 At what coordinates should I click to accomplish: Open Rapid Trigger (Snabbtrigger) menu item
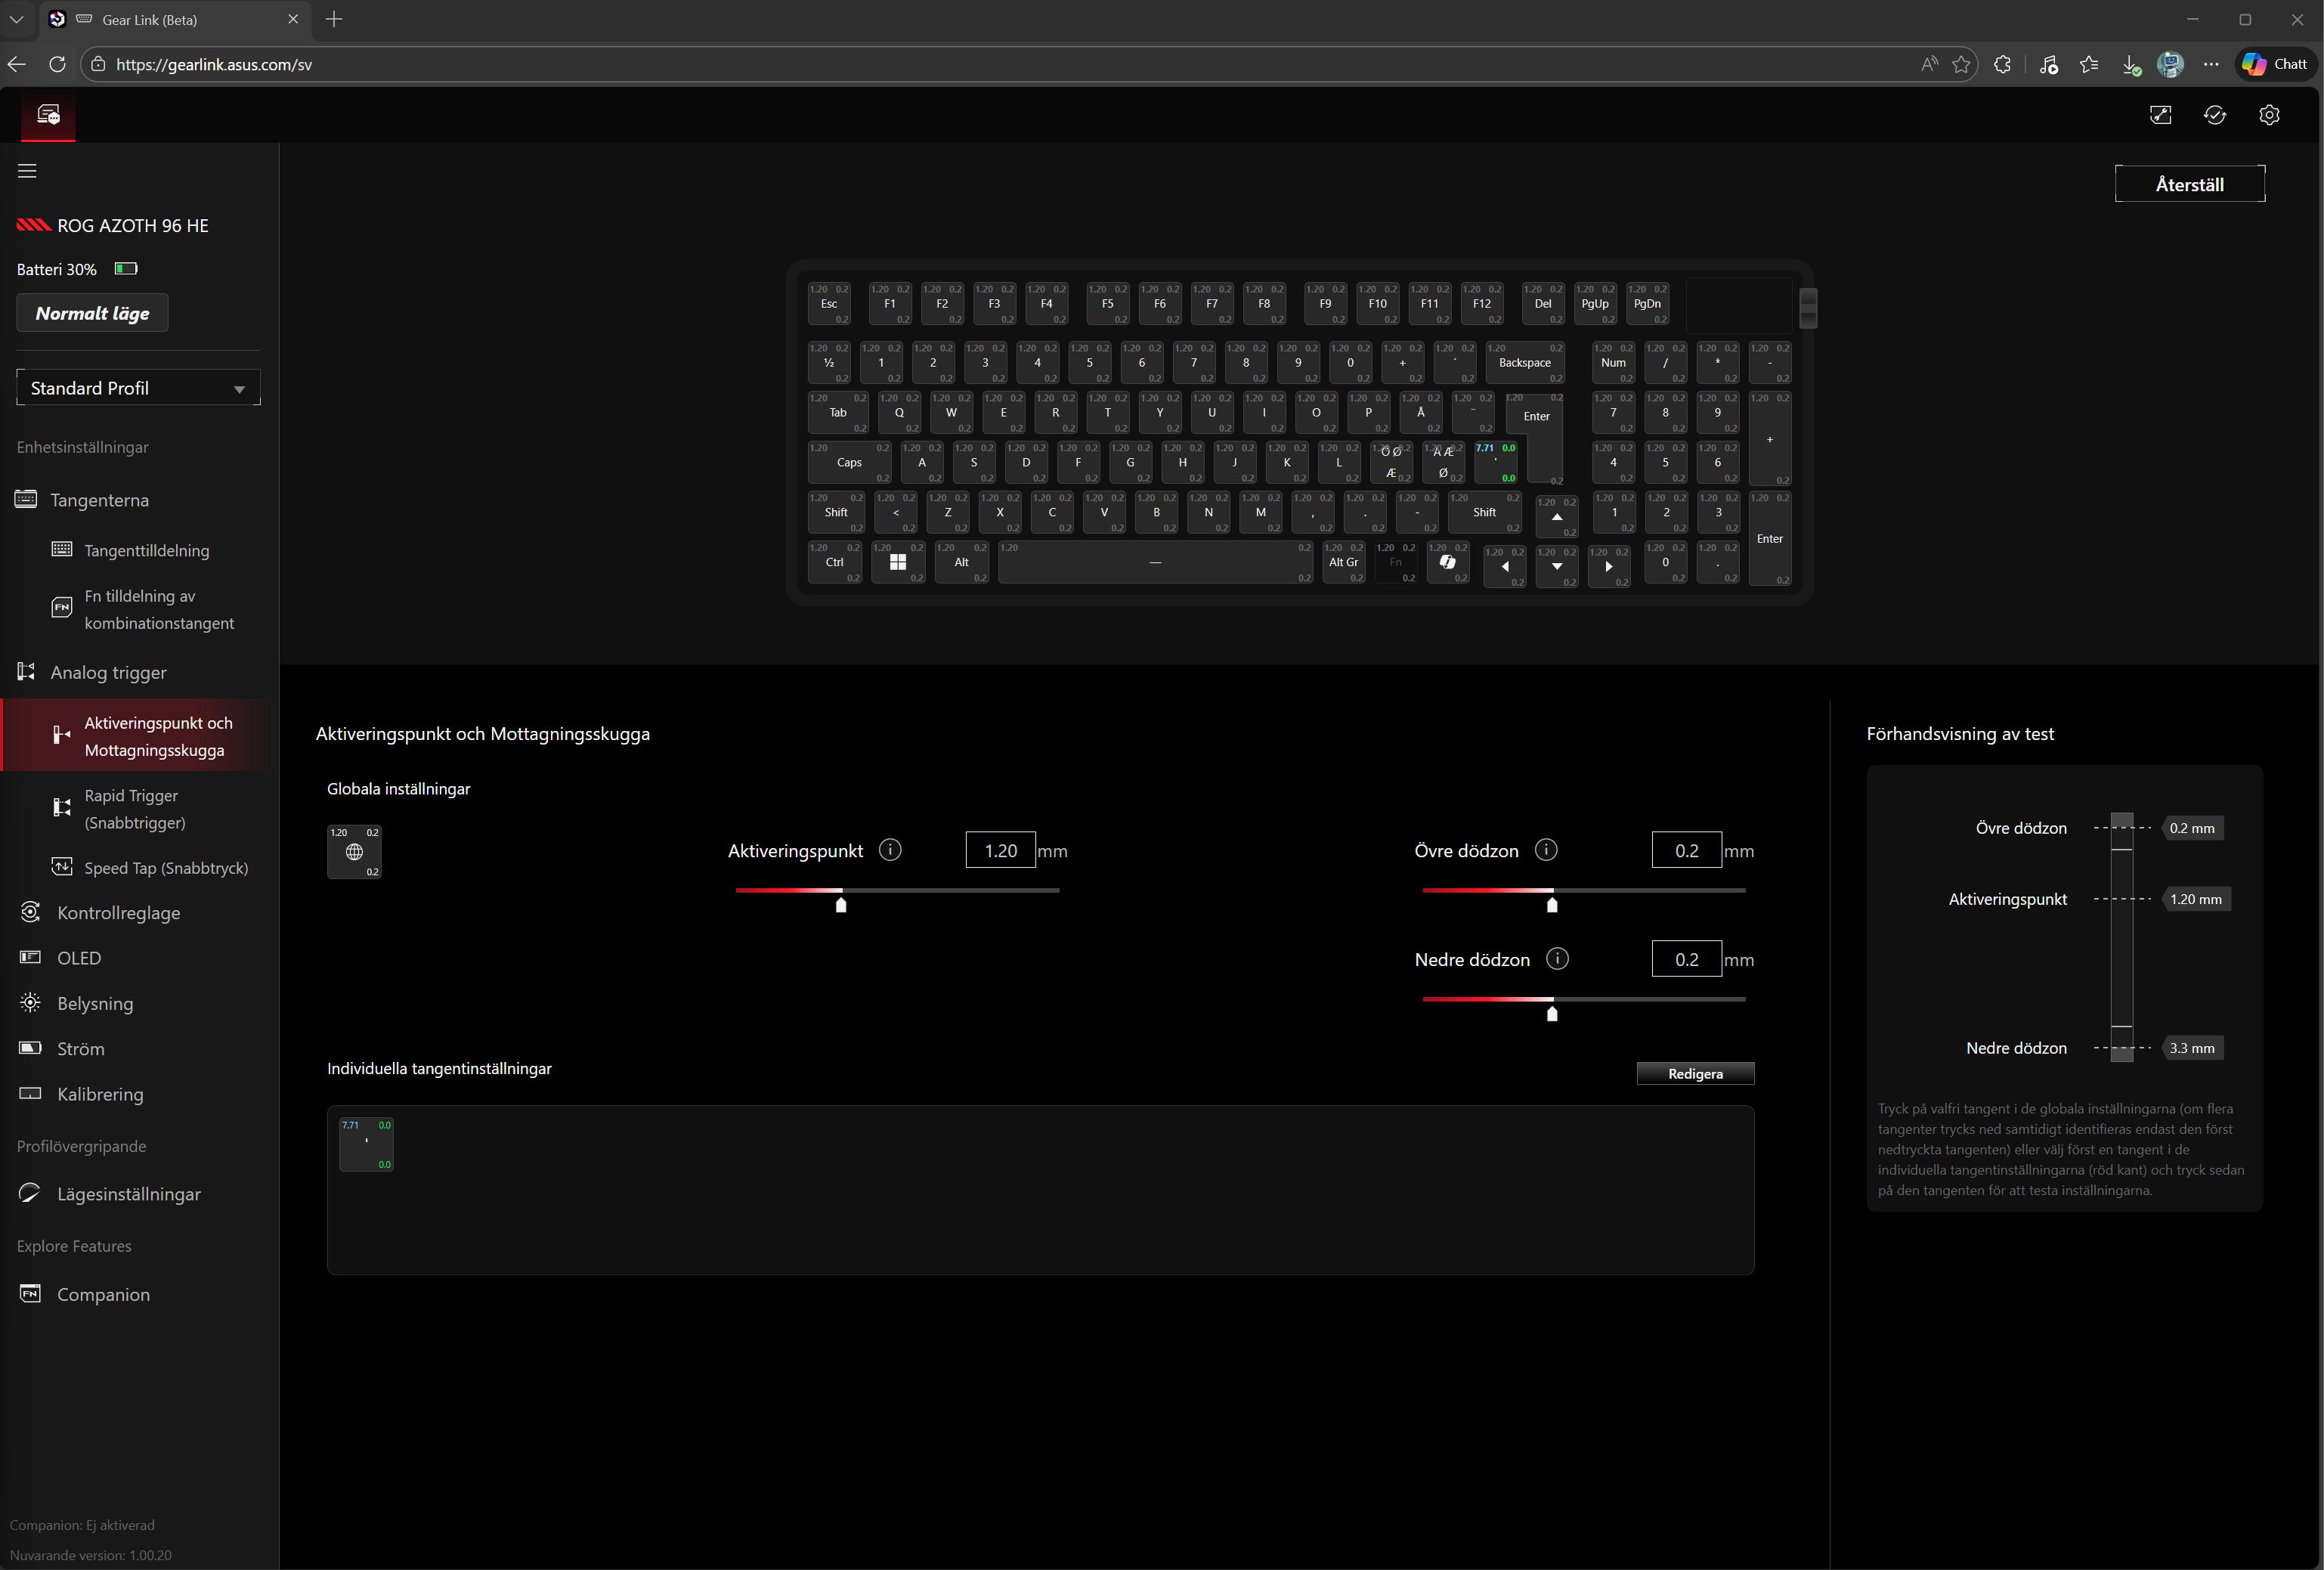tap(134, 809)
